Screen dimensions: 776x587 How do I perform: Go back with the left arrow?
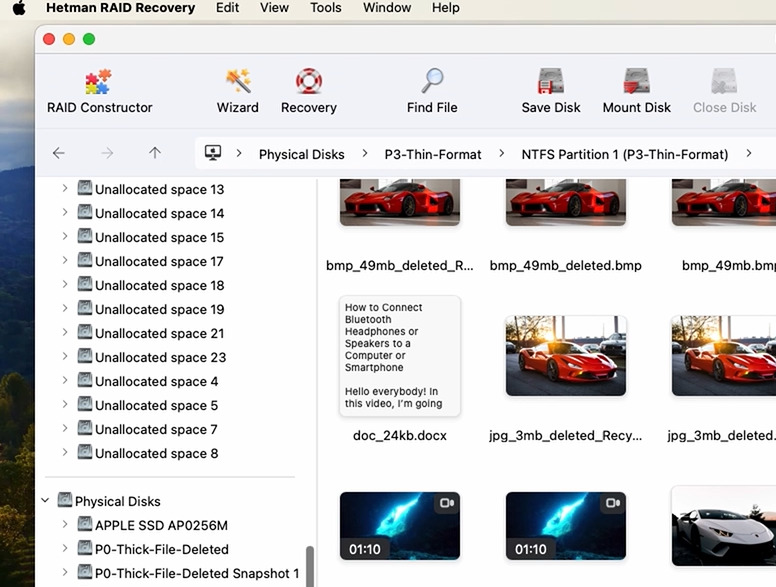point(58,153)
